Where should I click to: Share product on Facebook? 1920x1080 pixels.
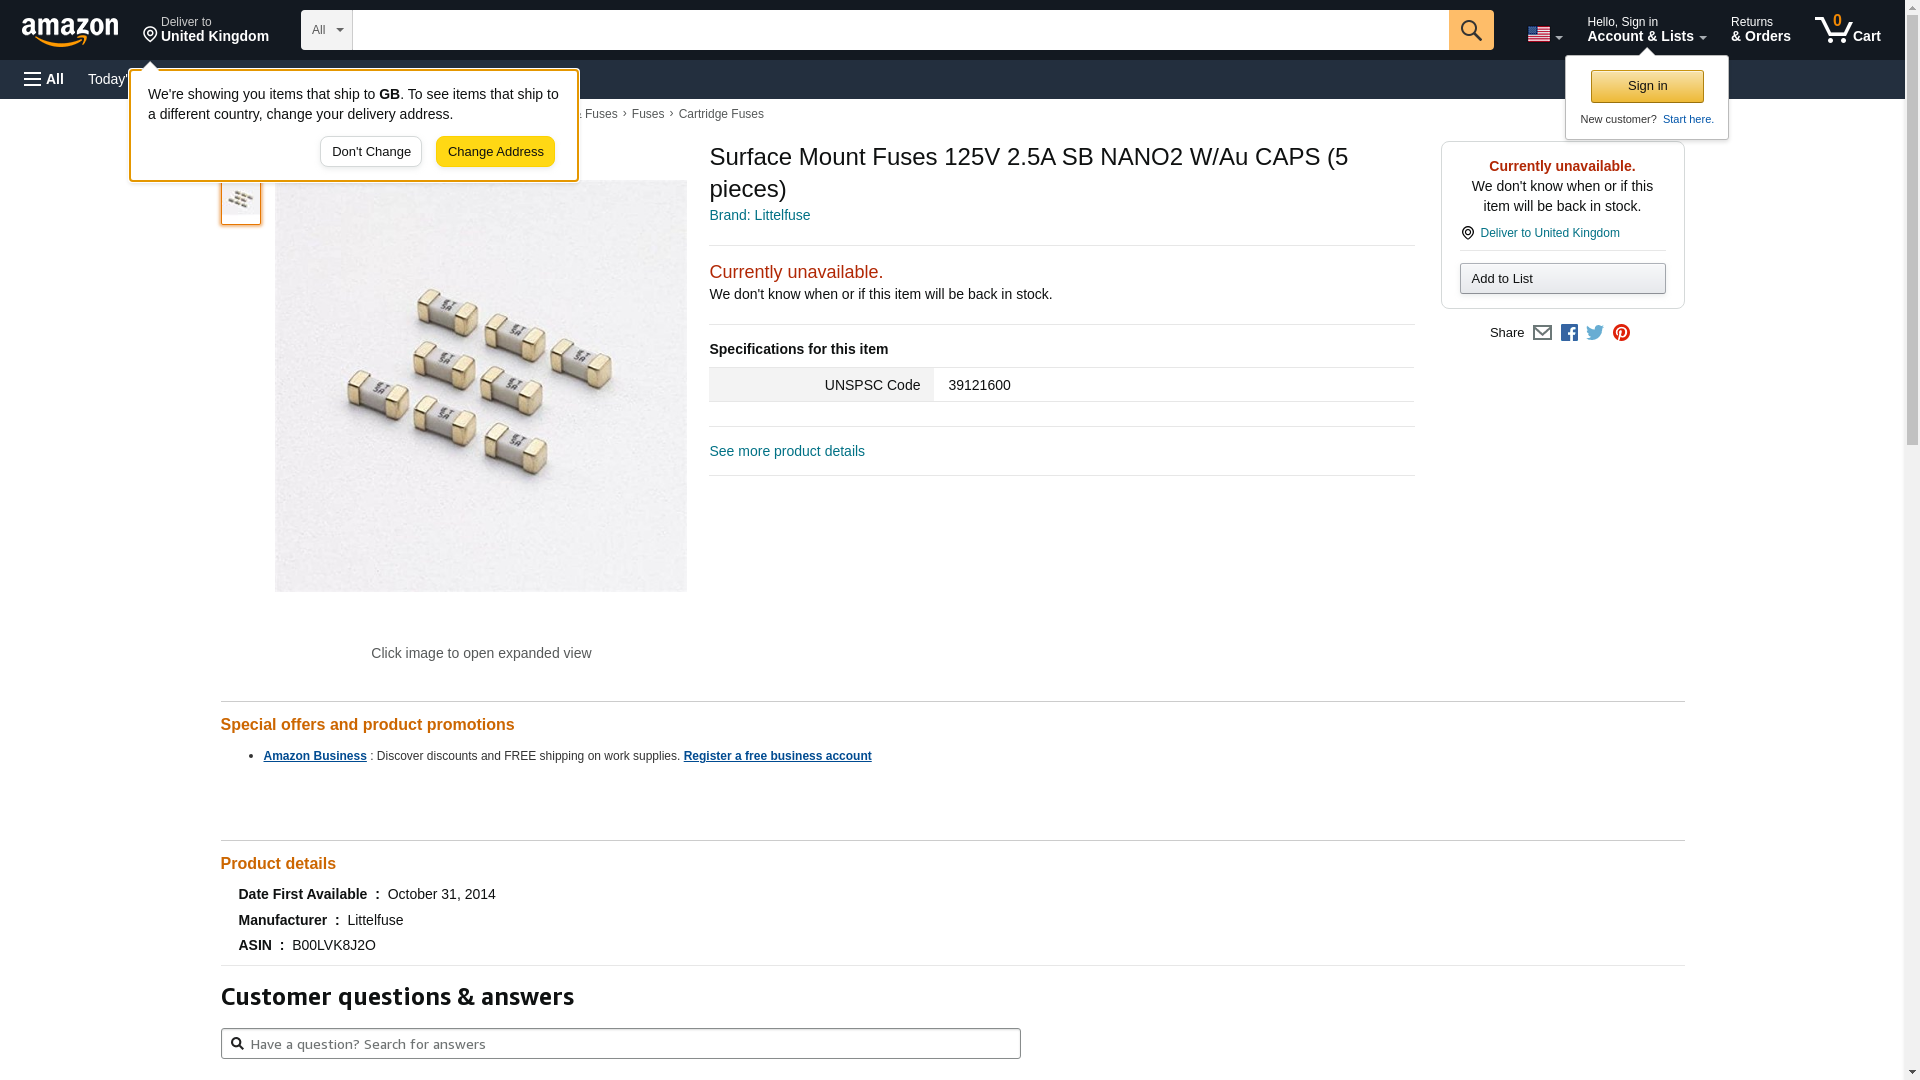1569,333
